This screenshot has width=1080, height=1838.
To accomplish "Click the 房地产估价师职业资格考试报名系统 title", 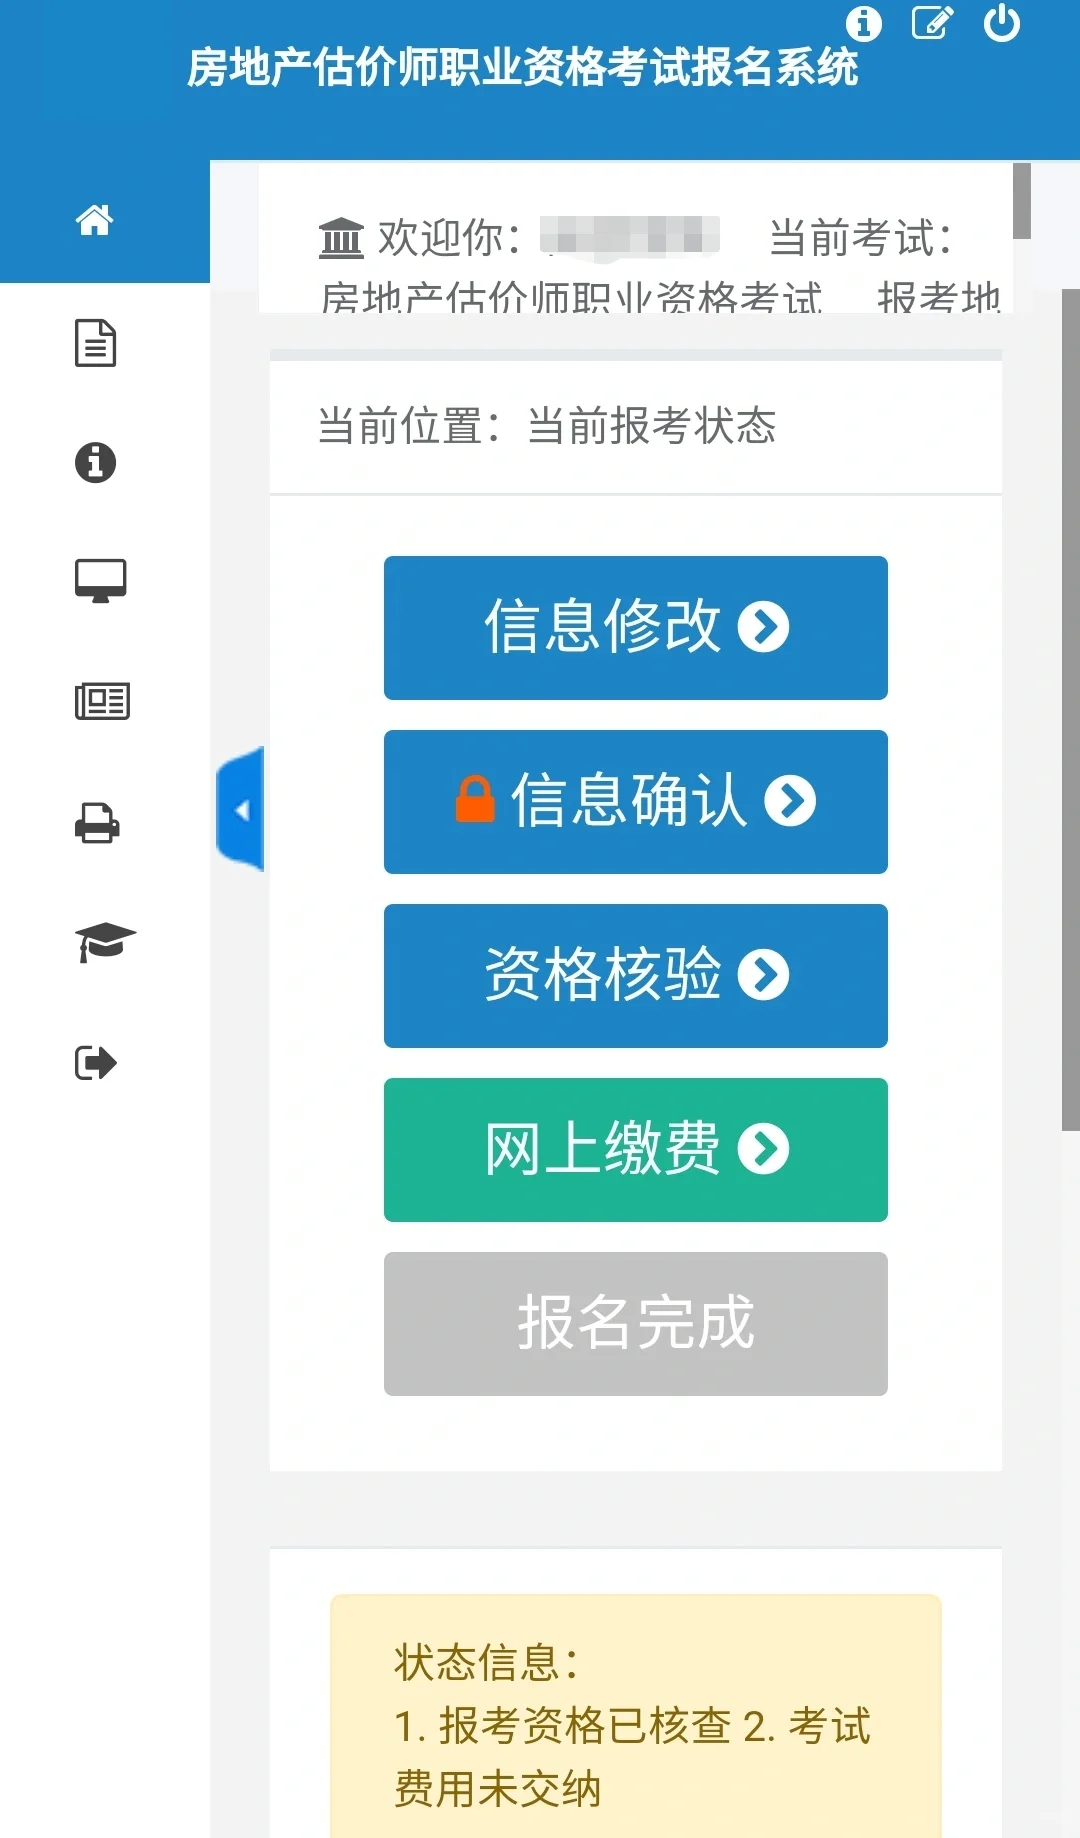I will 522,68.
